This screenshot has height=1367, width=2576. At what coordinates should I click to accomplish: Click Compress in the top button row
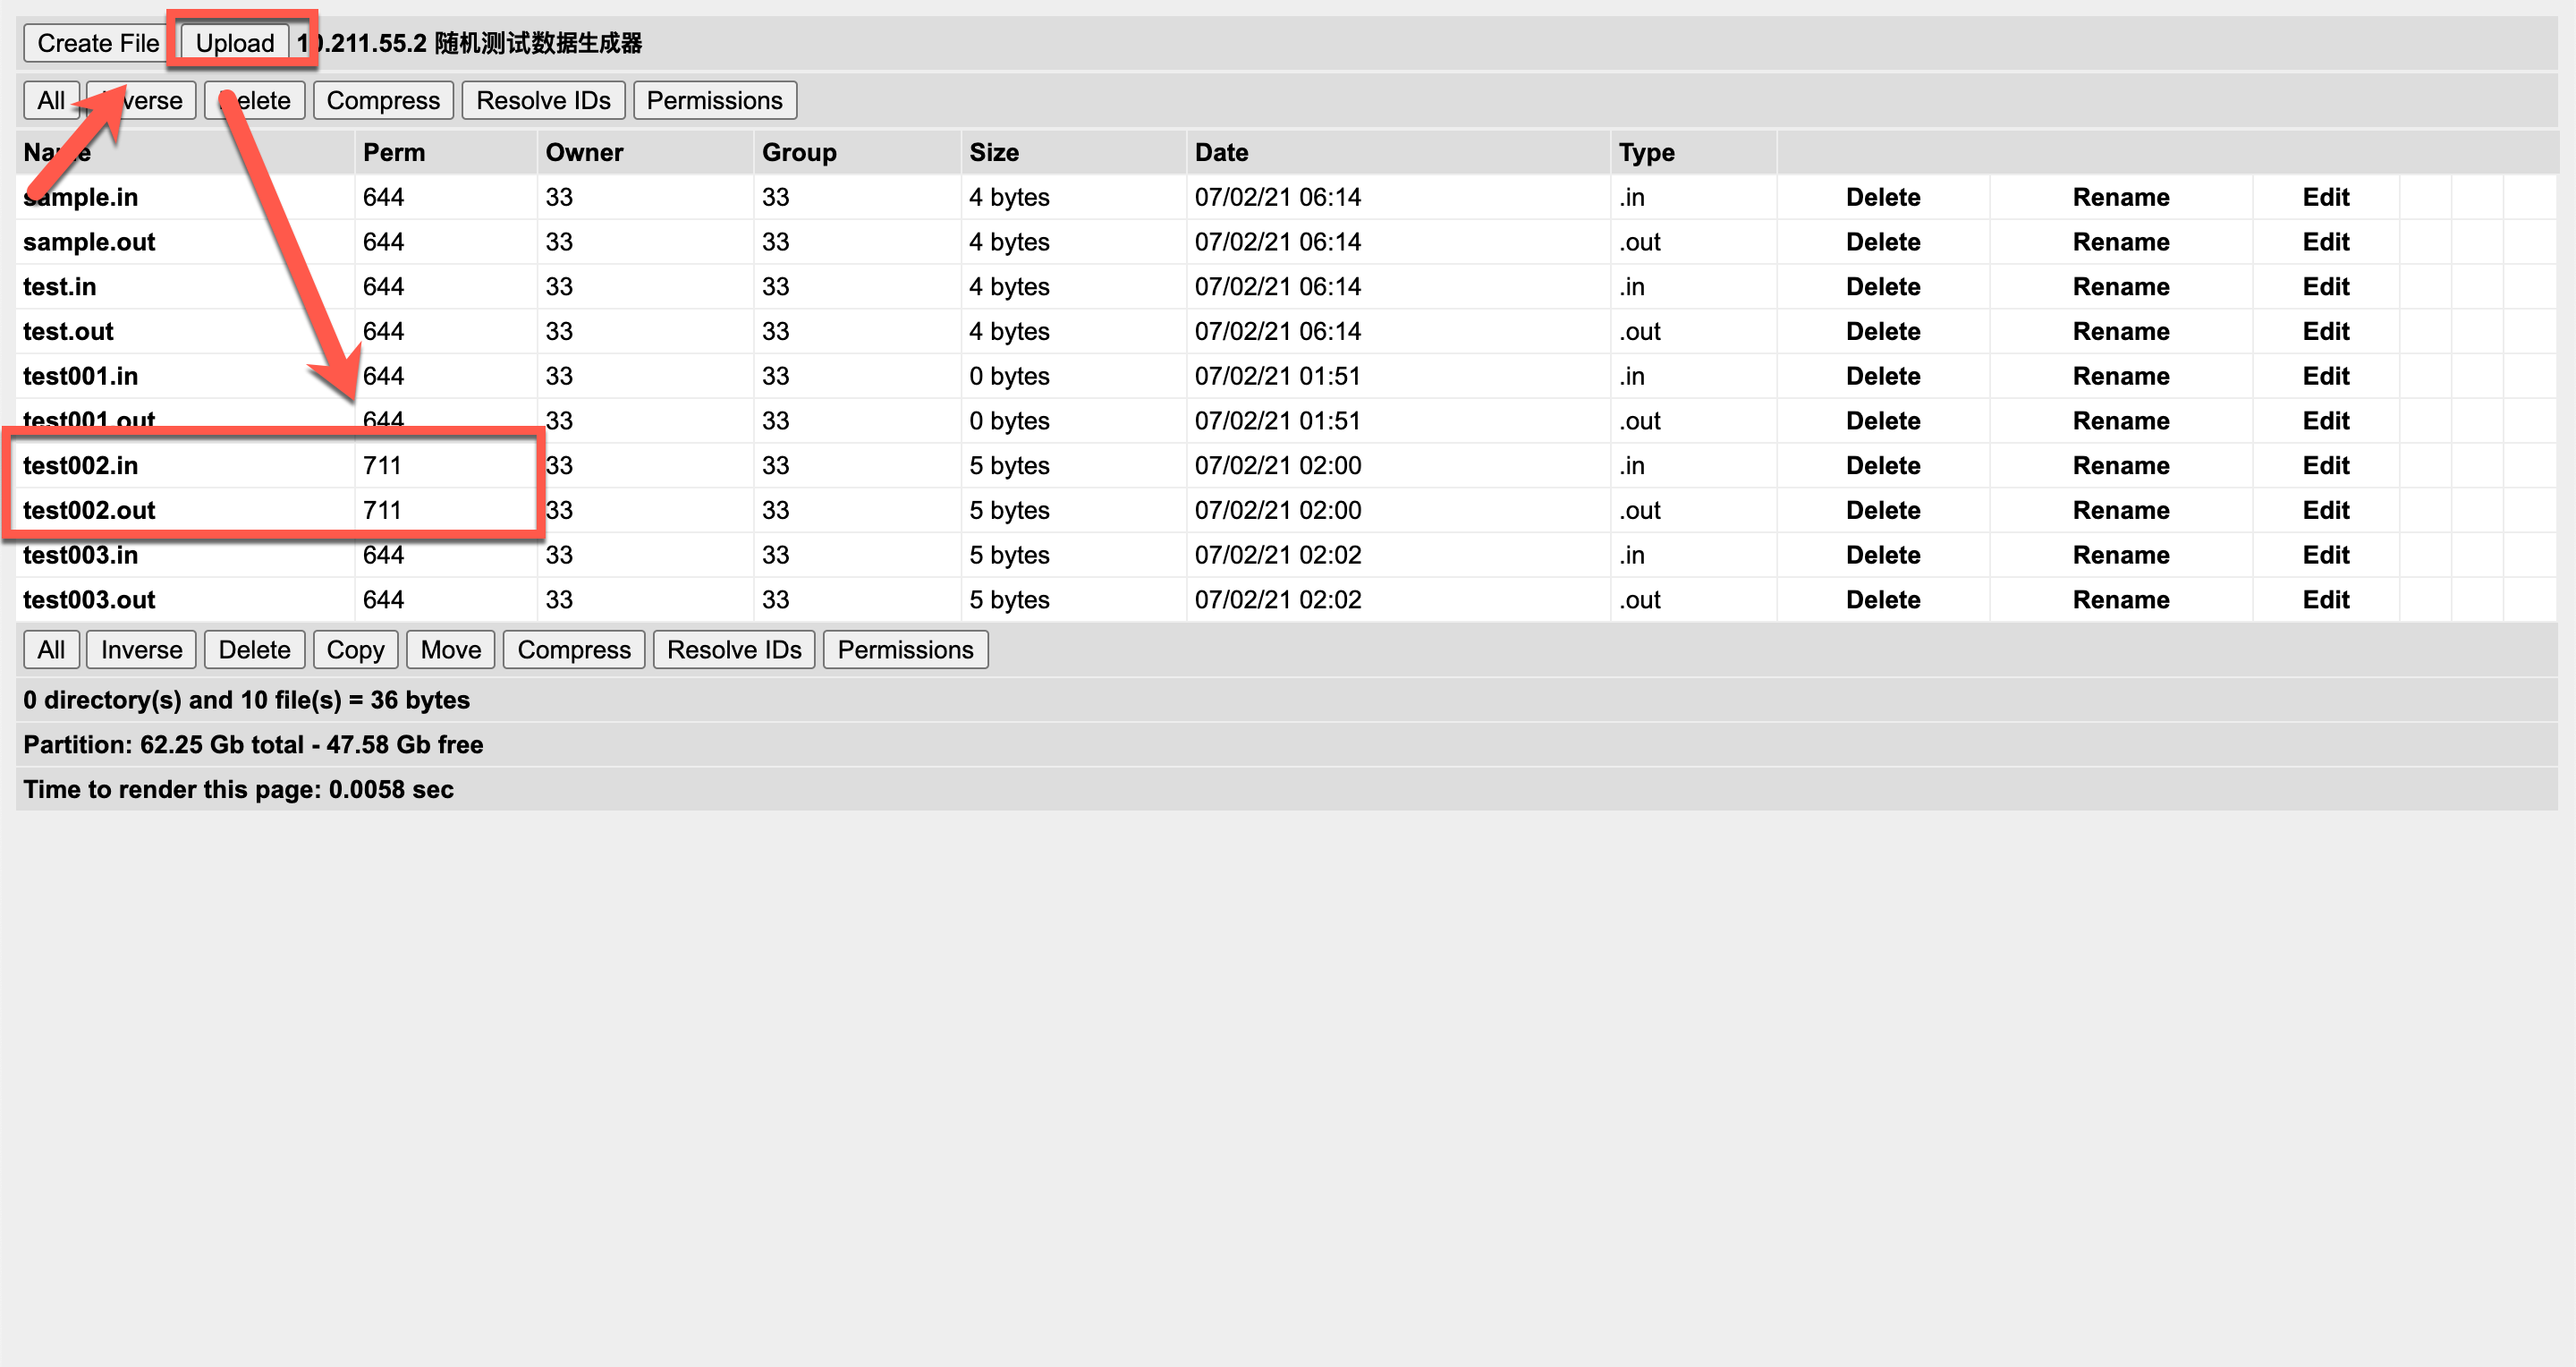[383, 100]
